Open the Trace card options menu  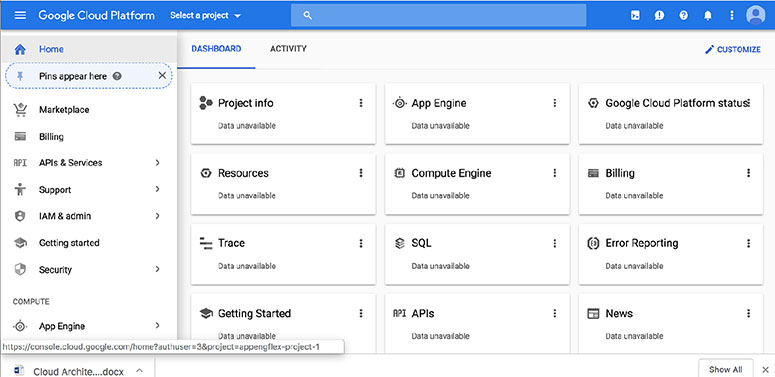(361, 243)
